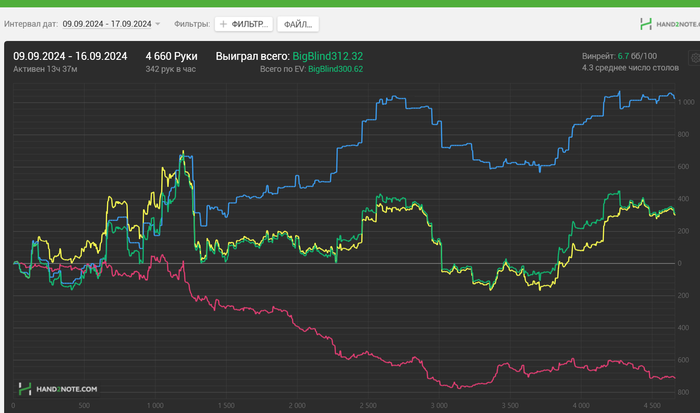Open the ФАЙЛ filter button

tap(298, 24)
